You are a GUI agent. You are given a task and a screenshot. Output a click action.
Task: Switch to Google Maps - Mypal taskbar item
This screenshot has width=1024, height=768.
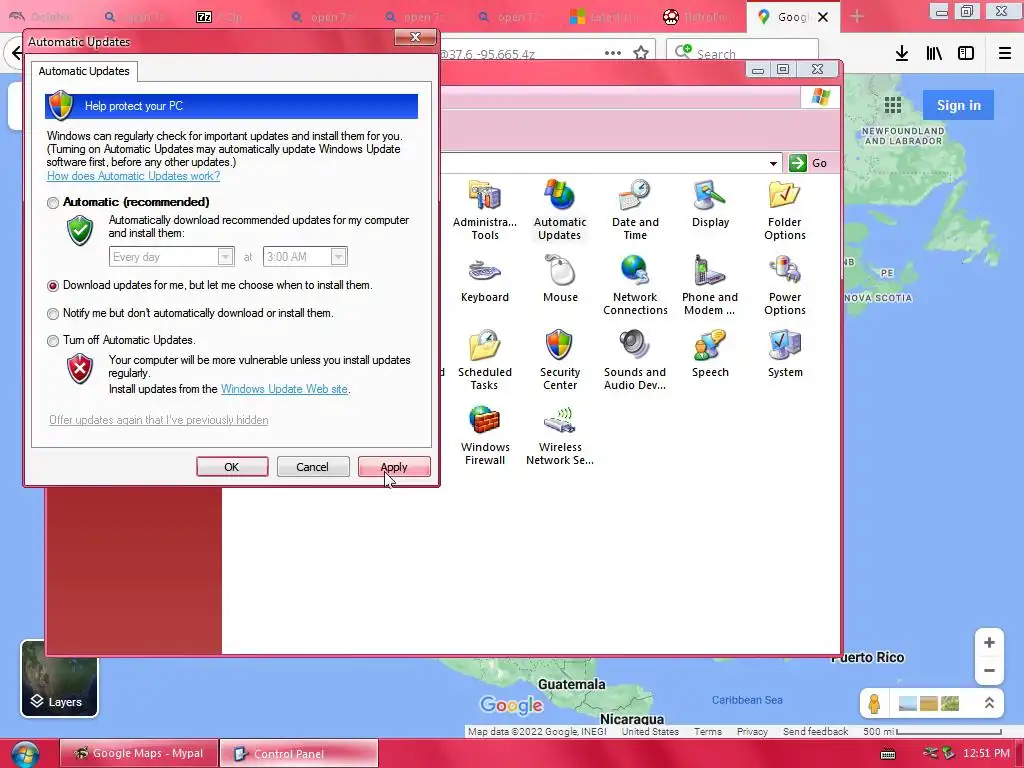pyautogui.click(x=138, y=753)
